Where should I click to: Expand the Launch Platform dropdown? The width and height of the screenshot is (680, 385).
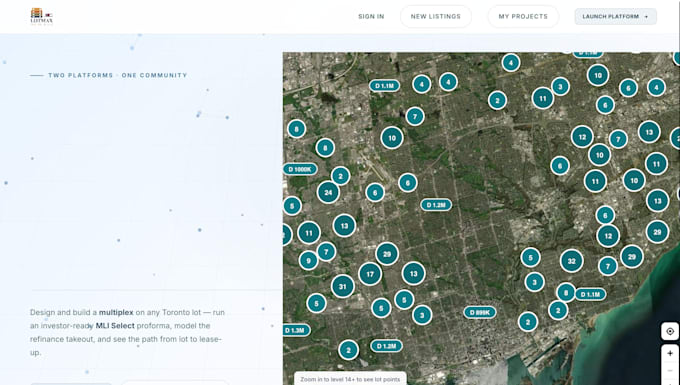(x=615, y=16)
